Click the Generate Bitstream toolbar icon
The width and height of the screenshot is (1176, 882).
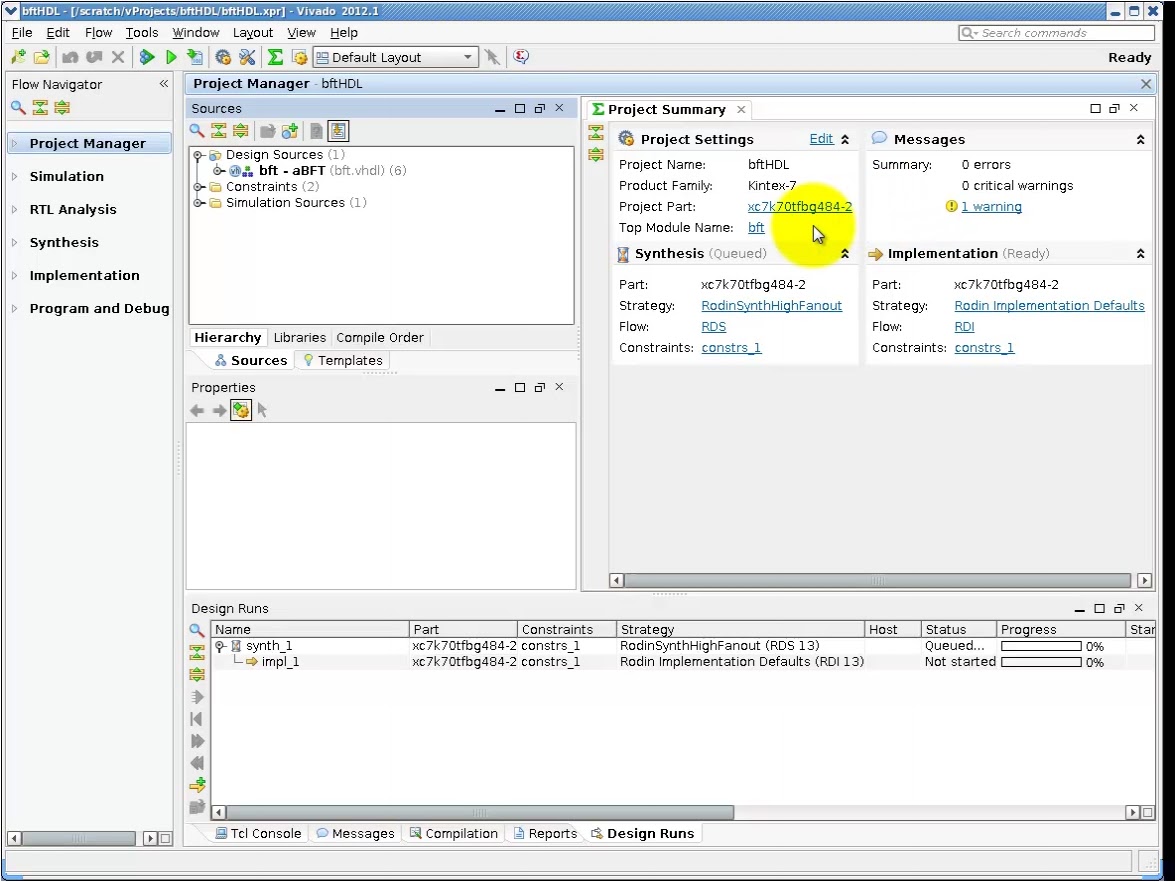[195, 57]
